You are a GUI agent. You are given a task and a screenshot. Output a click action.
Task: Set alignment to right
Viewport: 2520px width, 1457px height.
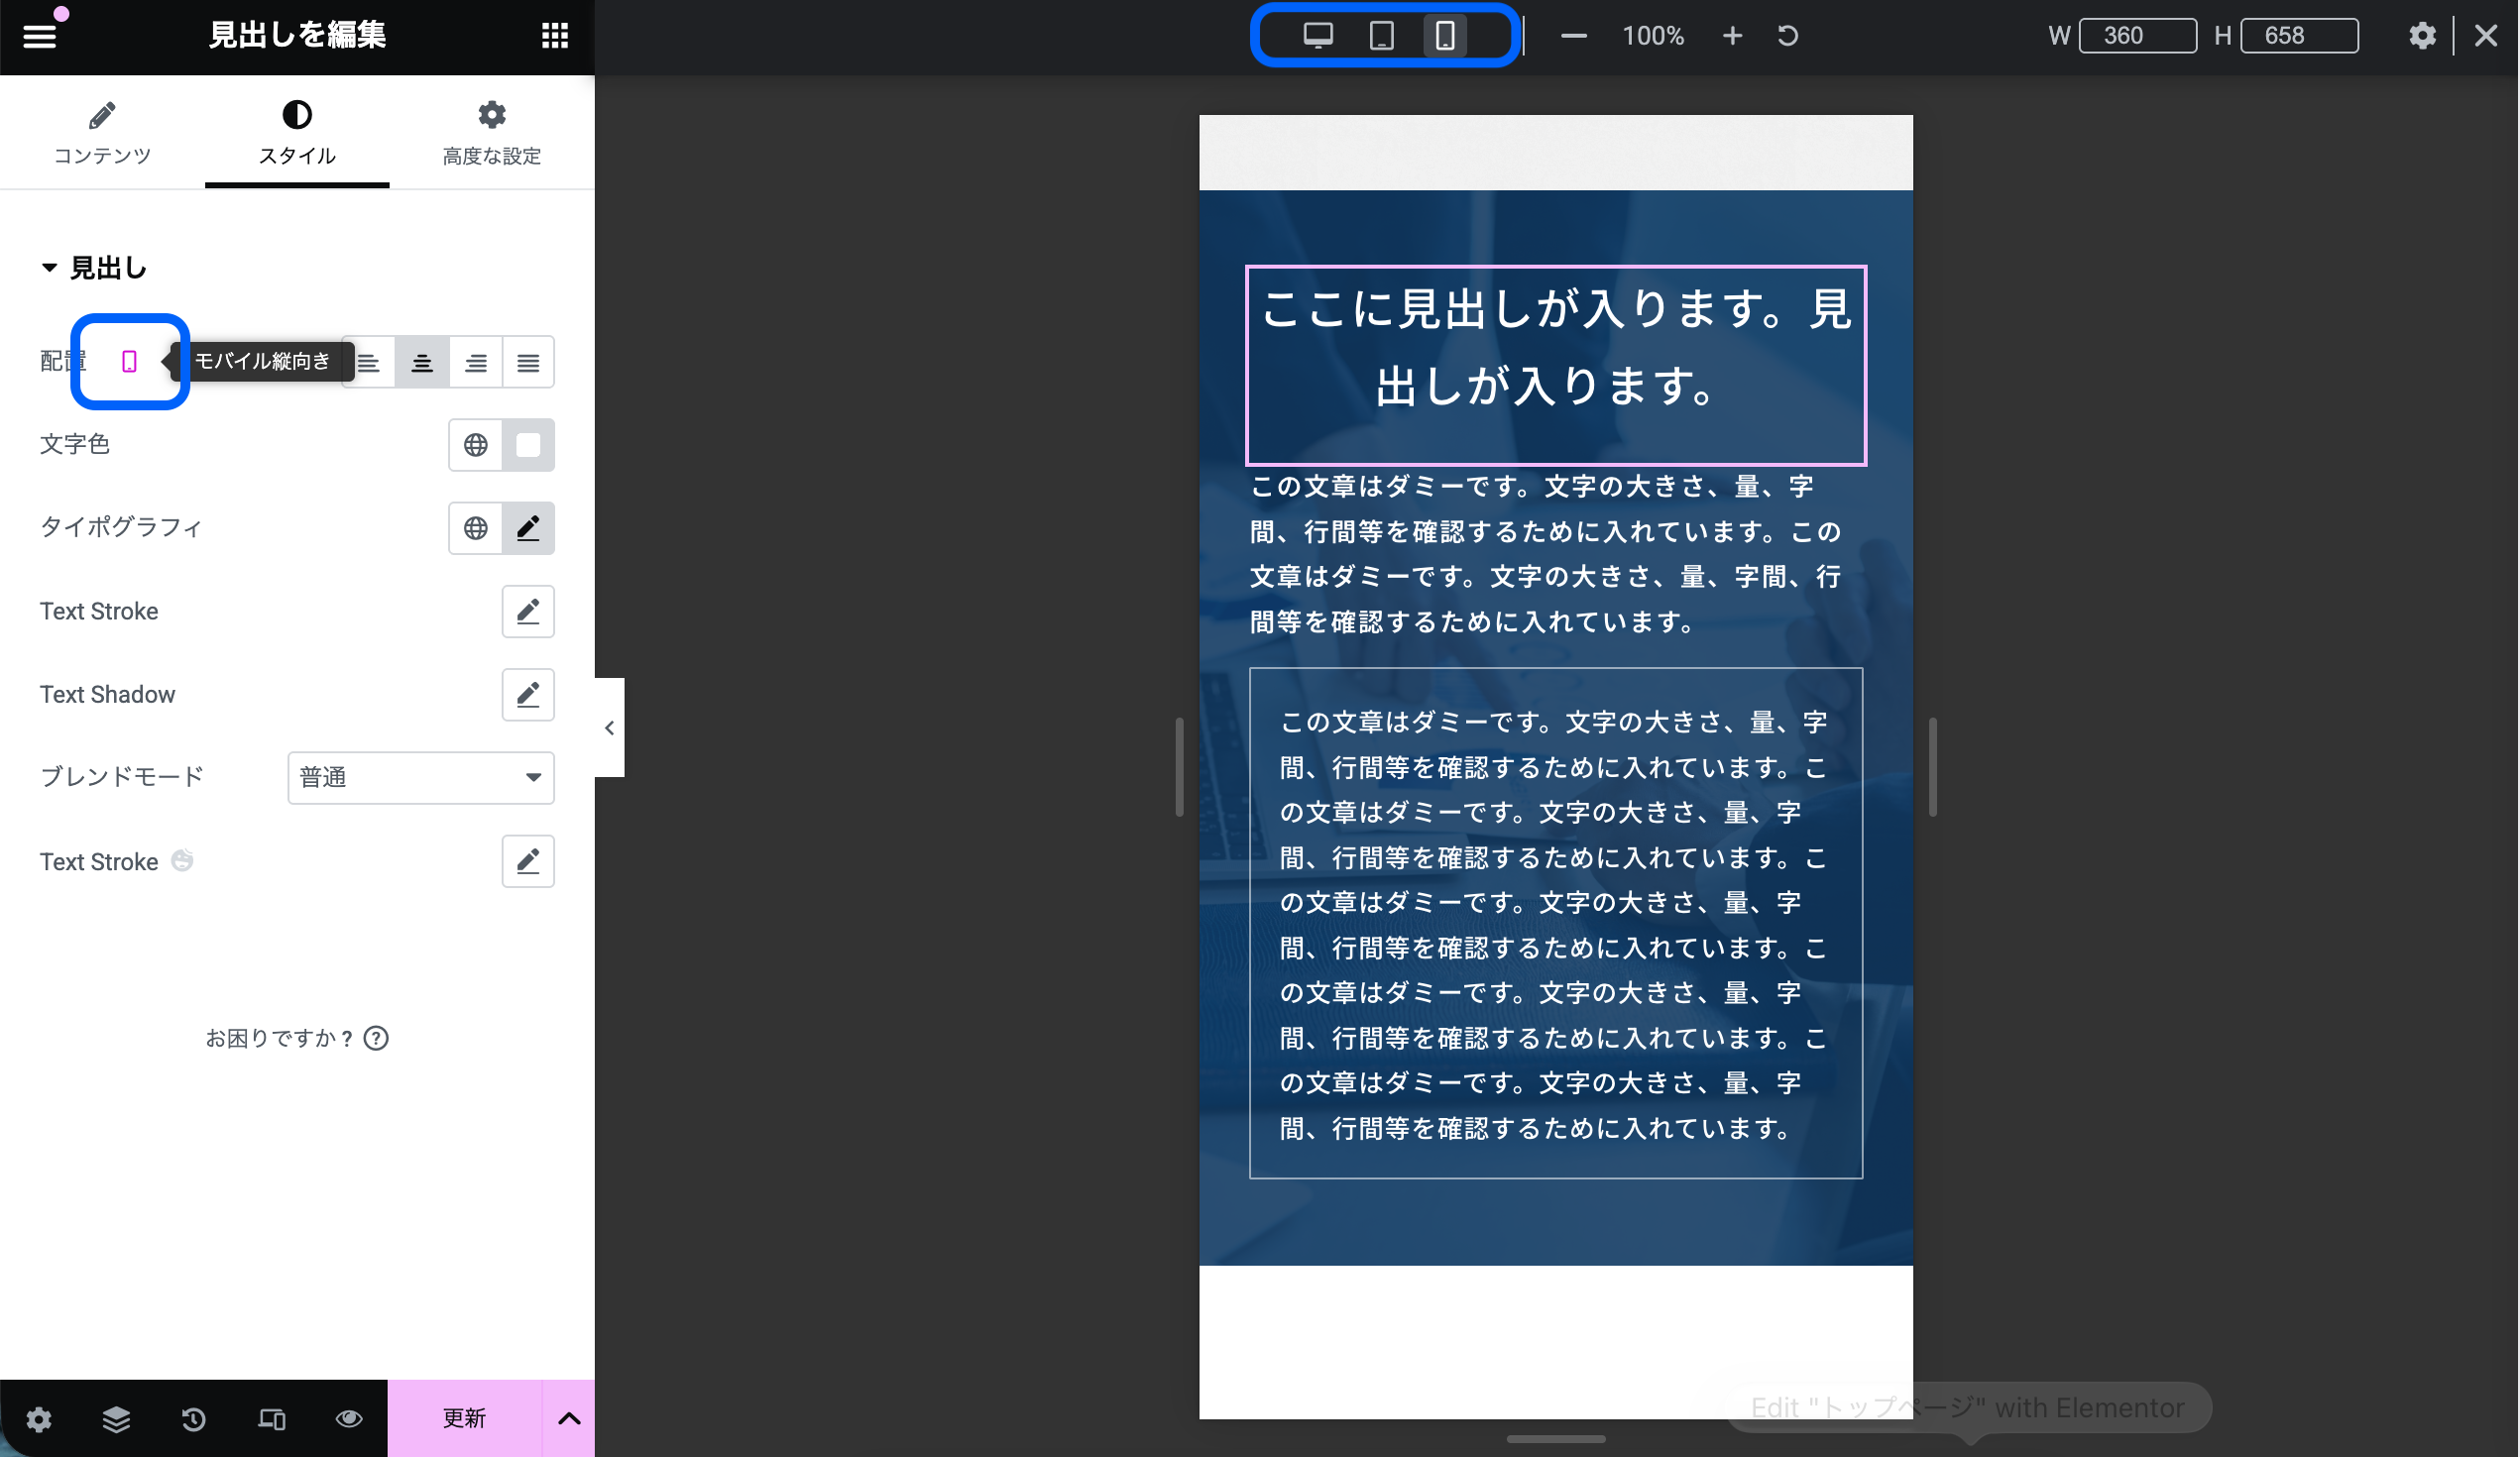[x=475, y=362]
